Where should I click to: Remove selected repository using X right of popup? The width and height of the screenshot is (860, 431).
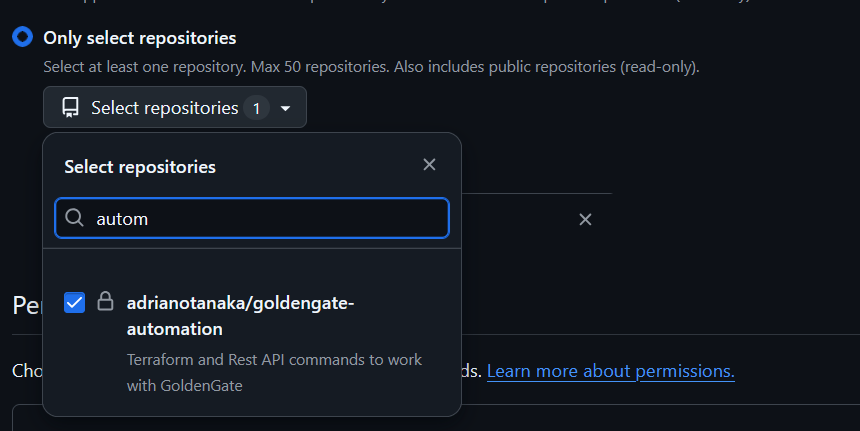(585, 219)
